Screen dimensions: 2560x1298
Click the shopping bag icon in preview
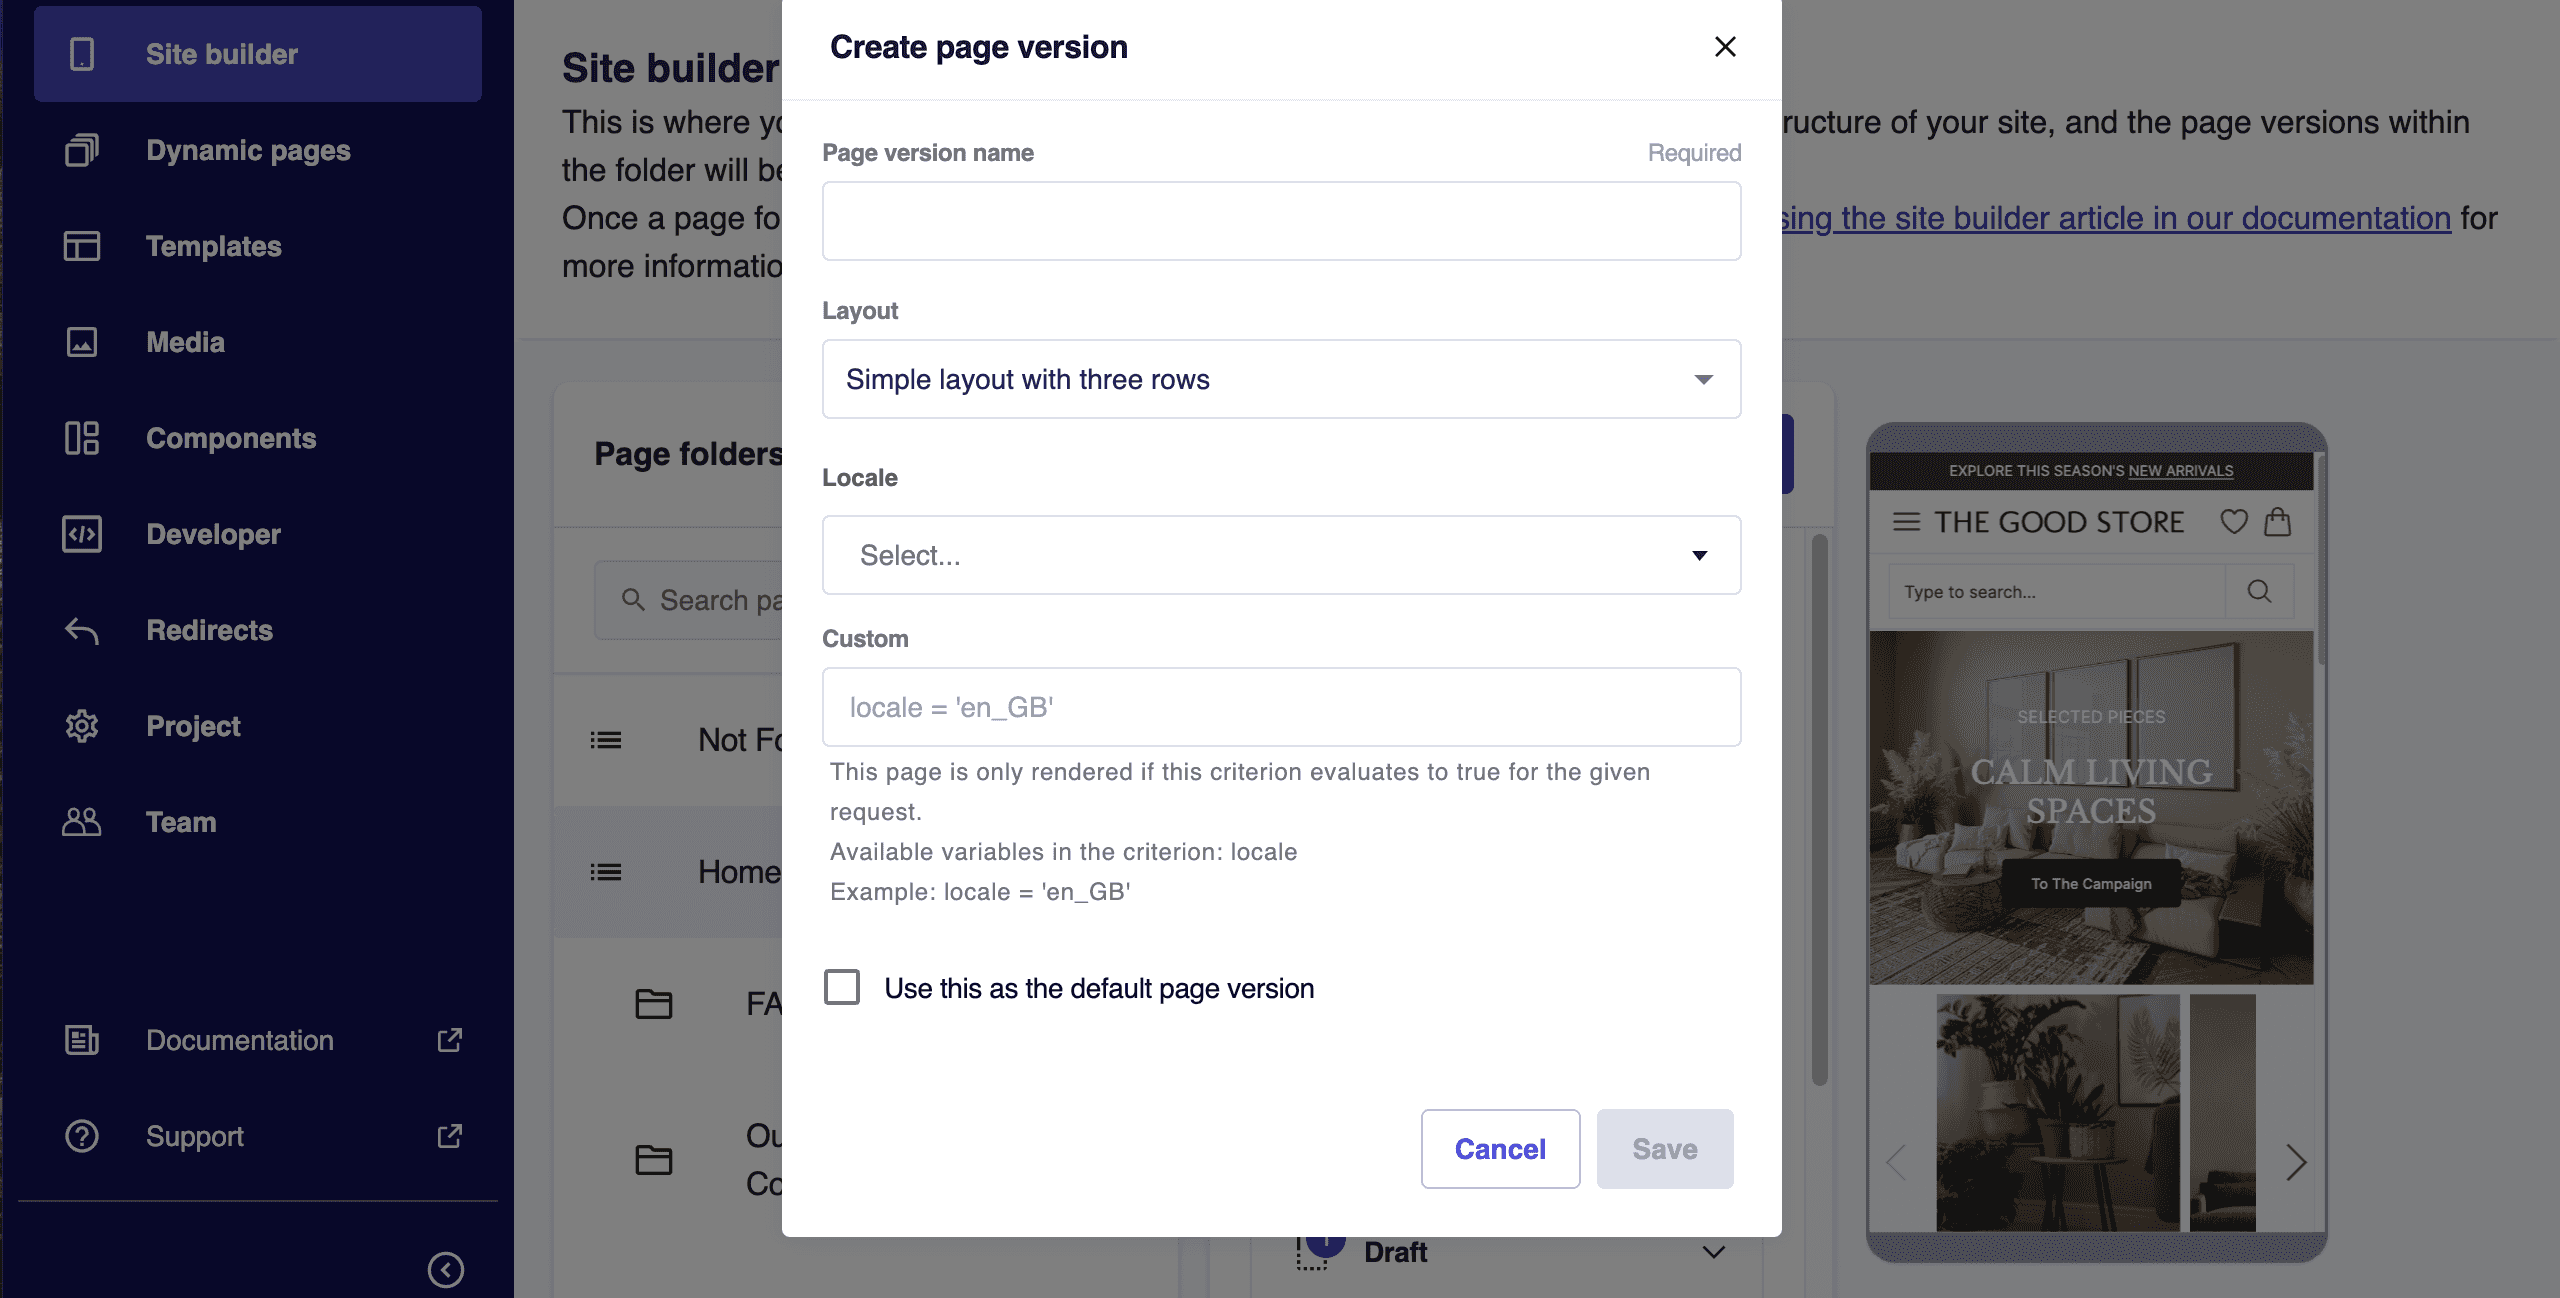(2278, 521)
